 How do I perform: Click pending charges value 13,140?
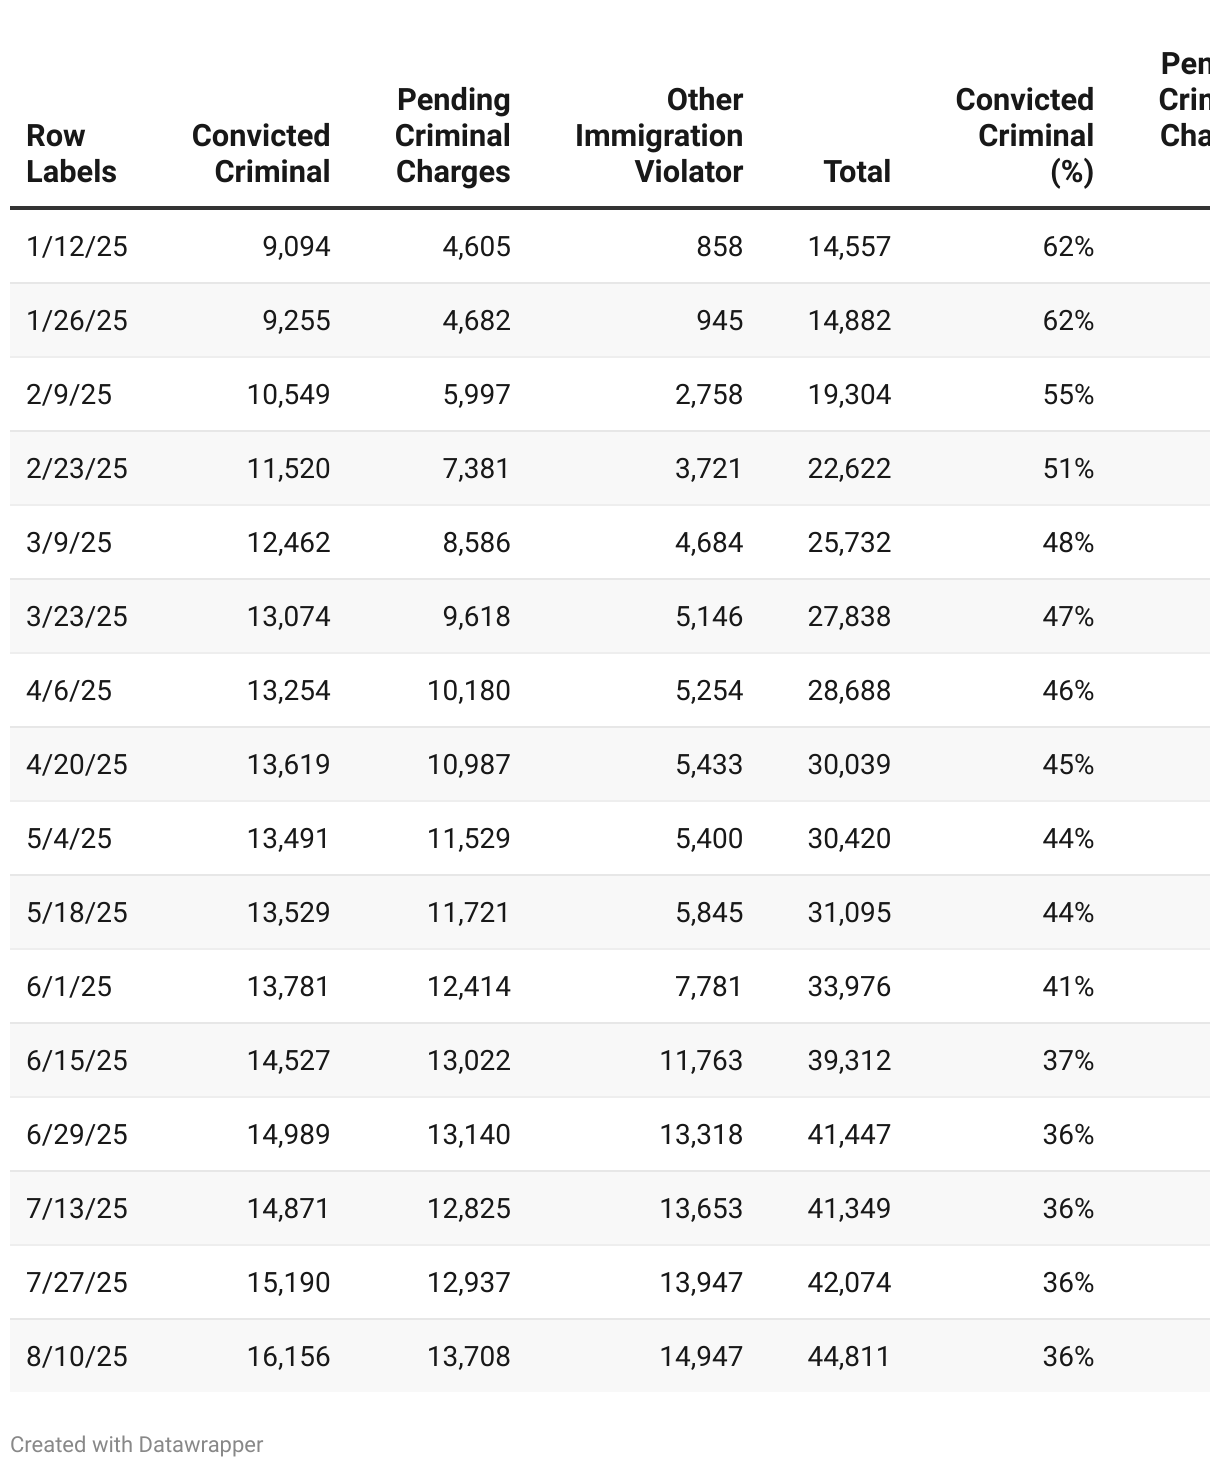469,1135
